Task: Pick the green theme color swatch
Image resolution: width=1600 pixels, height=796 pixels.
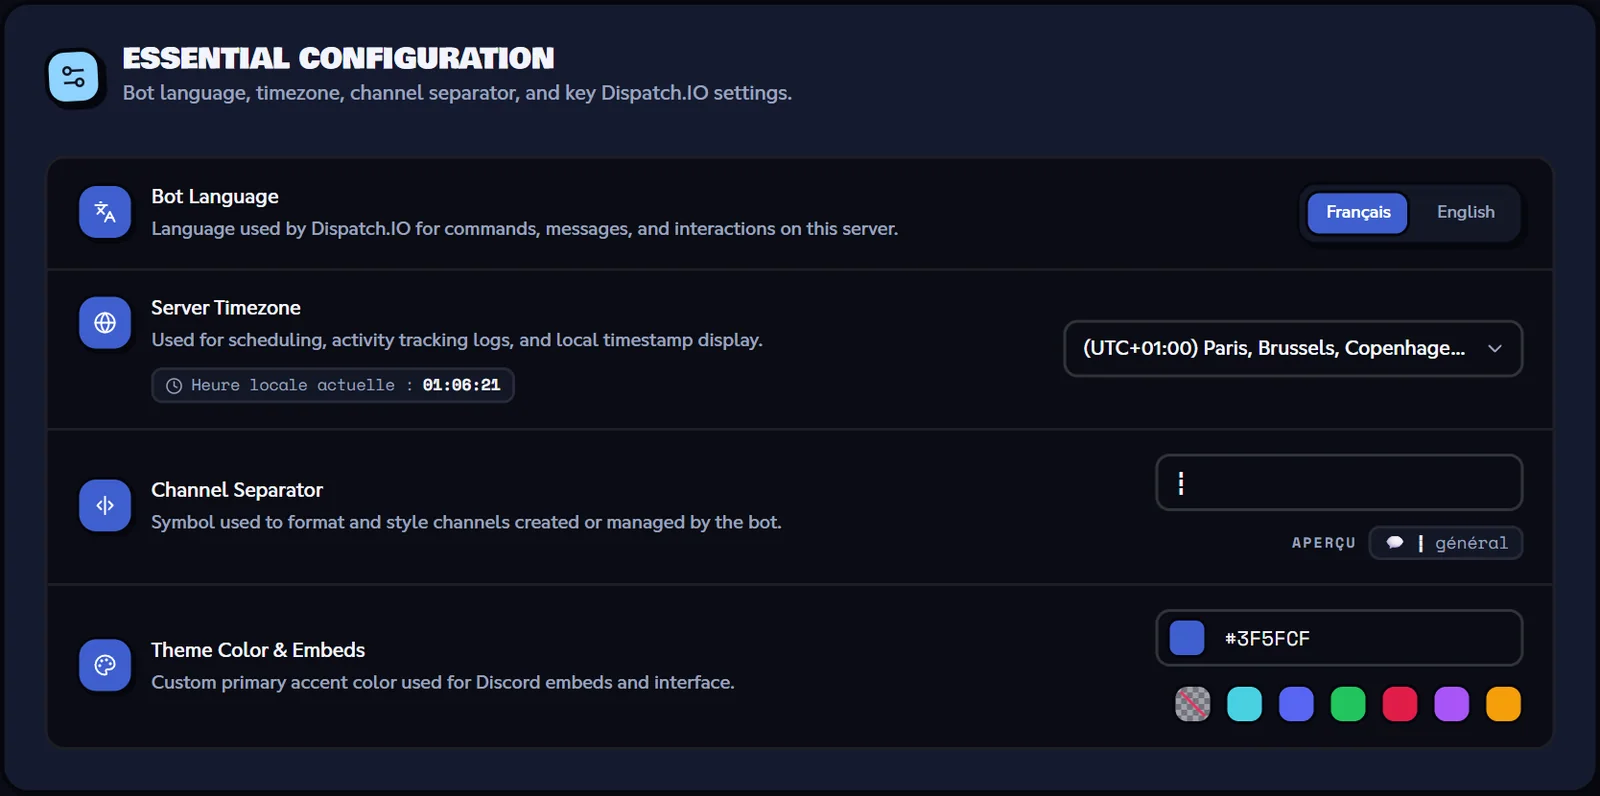Action: click(x=1348, y=704)
